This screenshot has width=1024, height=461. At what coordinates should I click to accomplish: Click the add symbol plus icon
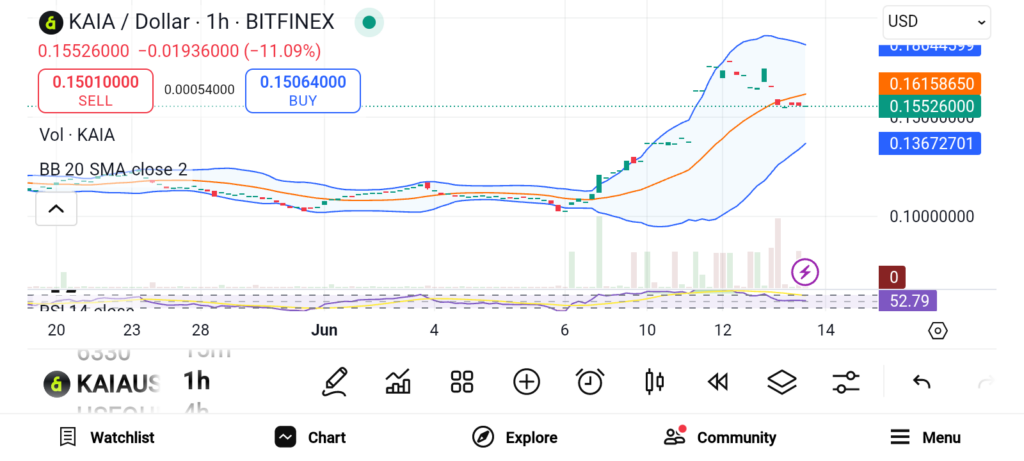526,381
